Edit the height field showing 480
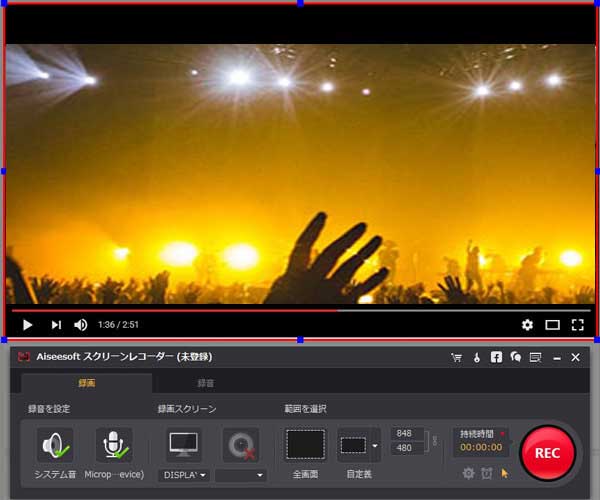600x500 pixels. tap(406, 448)
